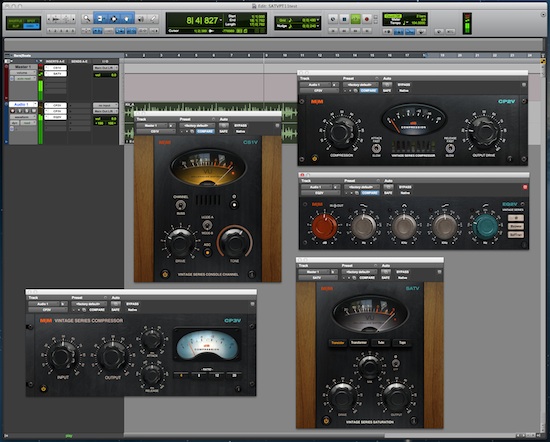Viewport: 550px width, 442px height.
Task: Toggle BYPASS in the CP2V plugin window
Action: (x=404, y=85)
